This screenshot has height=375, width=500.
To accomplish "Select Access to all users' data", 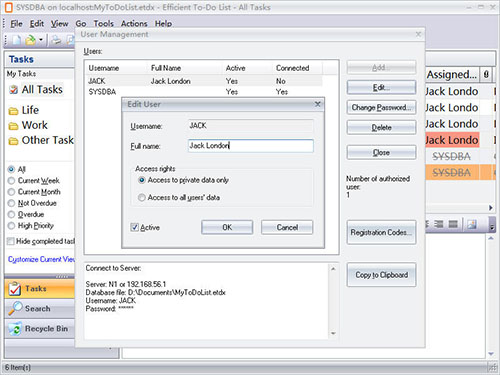I will [x=142, y=198].
